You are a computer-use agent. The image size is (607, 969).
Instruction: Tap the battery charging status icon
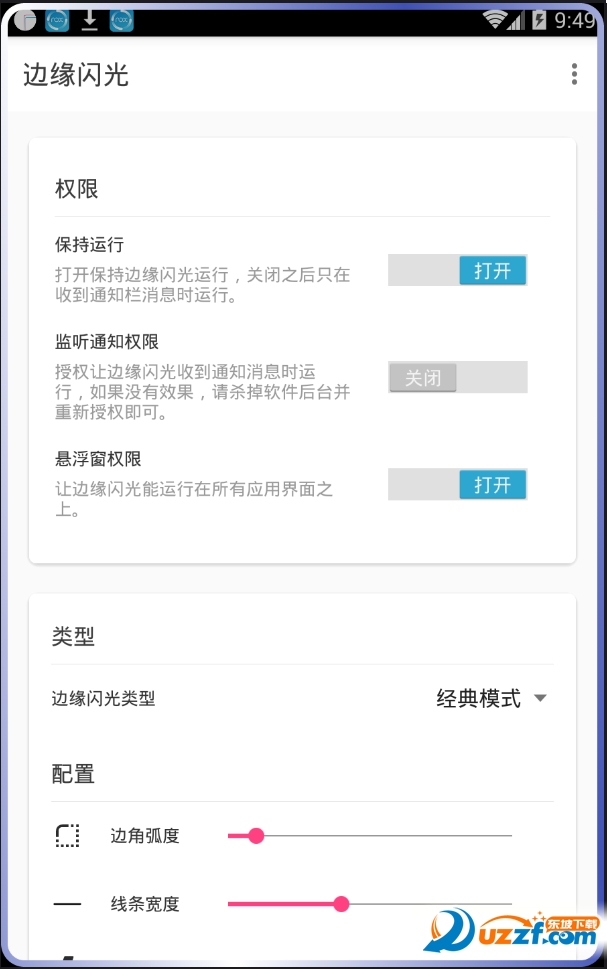click(540, 19)
